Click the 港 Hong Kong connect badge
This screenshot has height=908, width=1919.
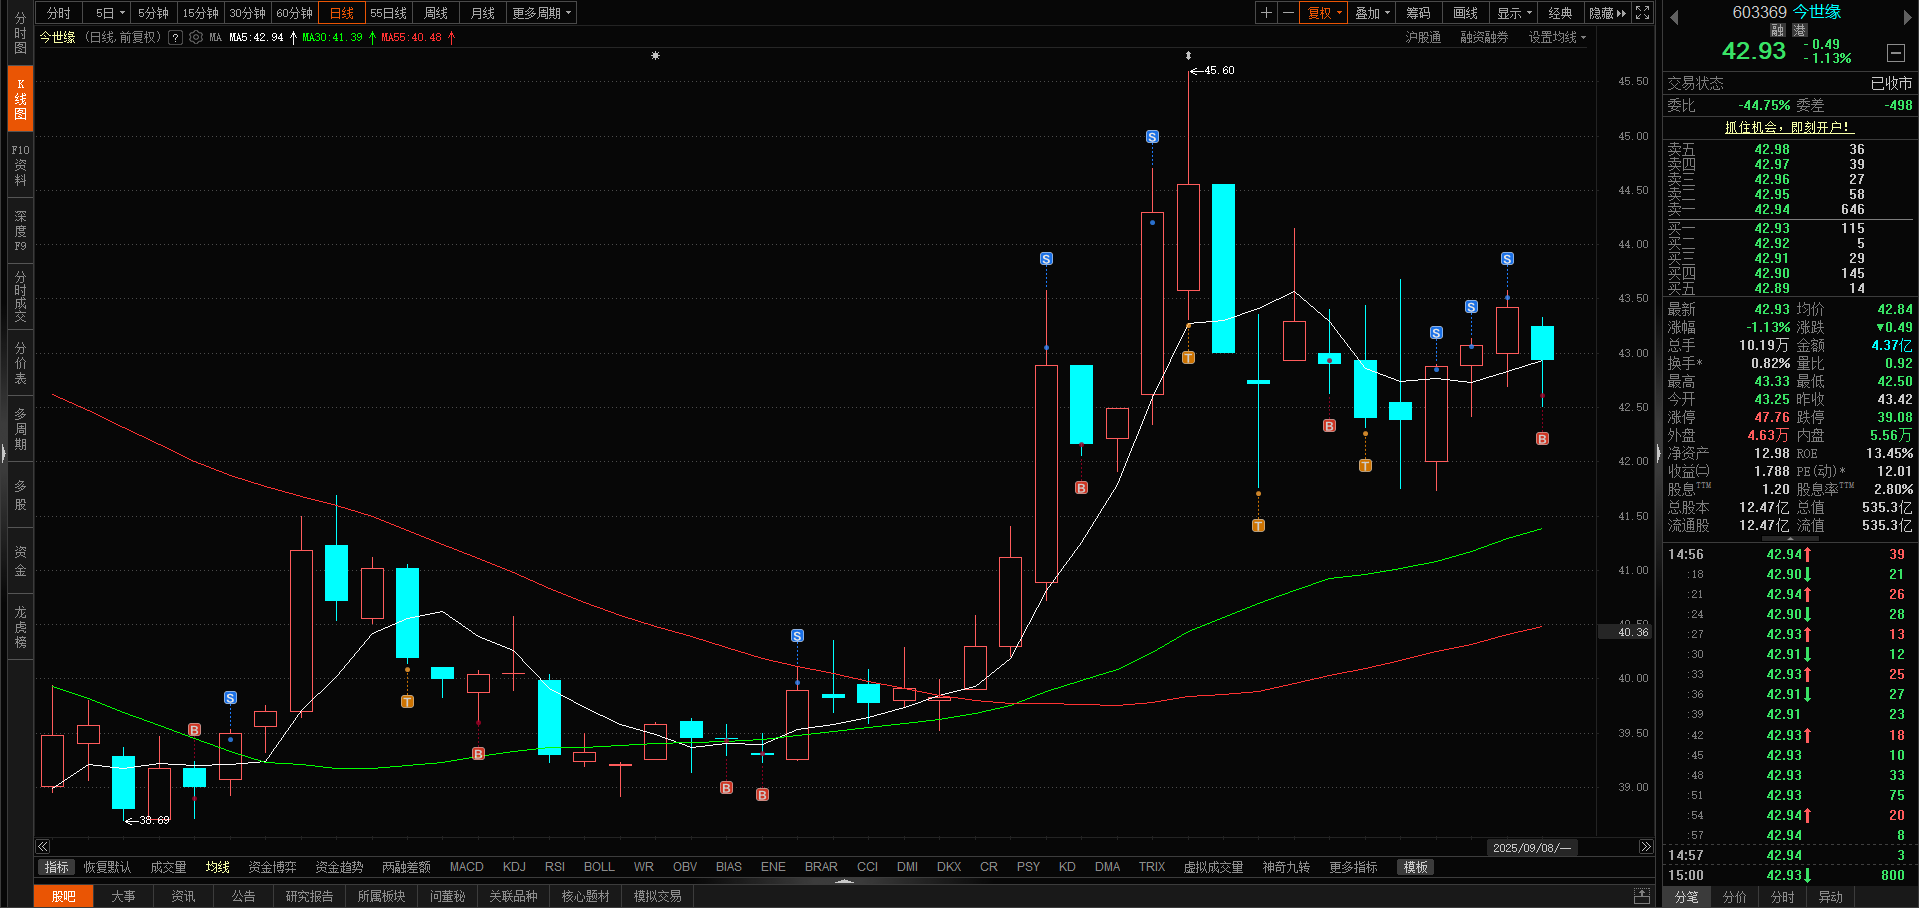click(x=1799, y=30)
